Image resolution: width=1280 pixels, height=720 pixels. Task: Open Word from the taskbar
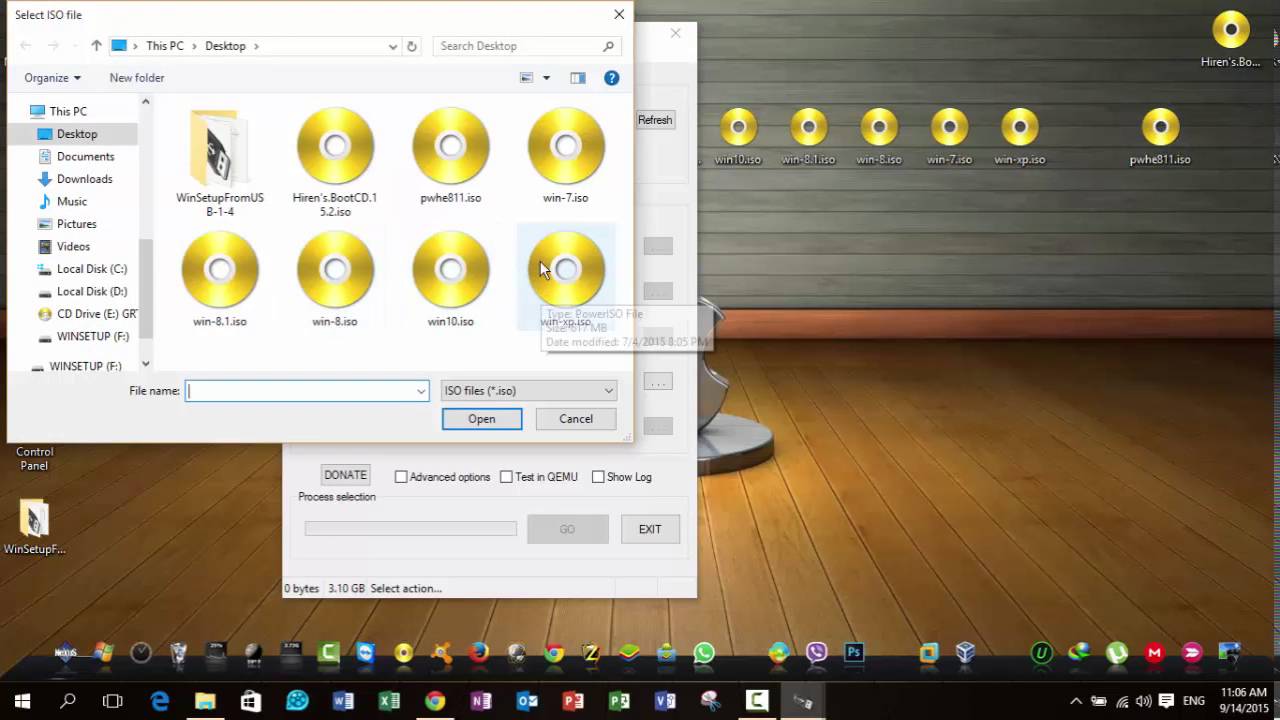click(343, 701)
